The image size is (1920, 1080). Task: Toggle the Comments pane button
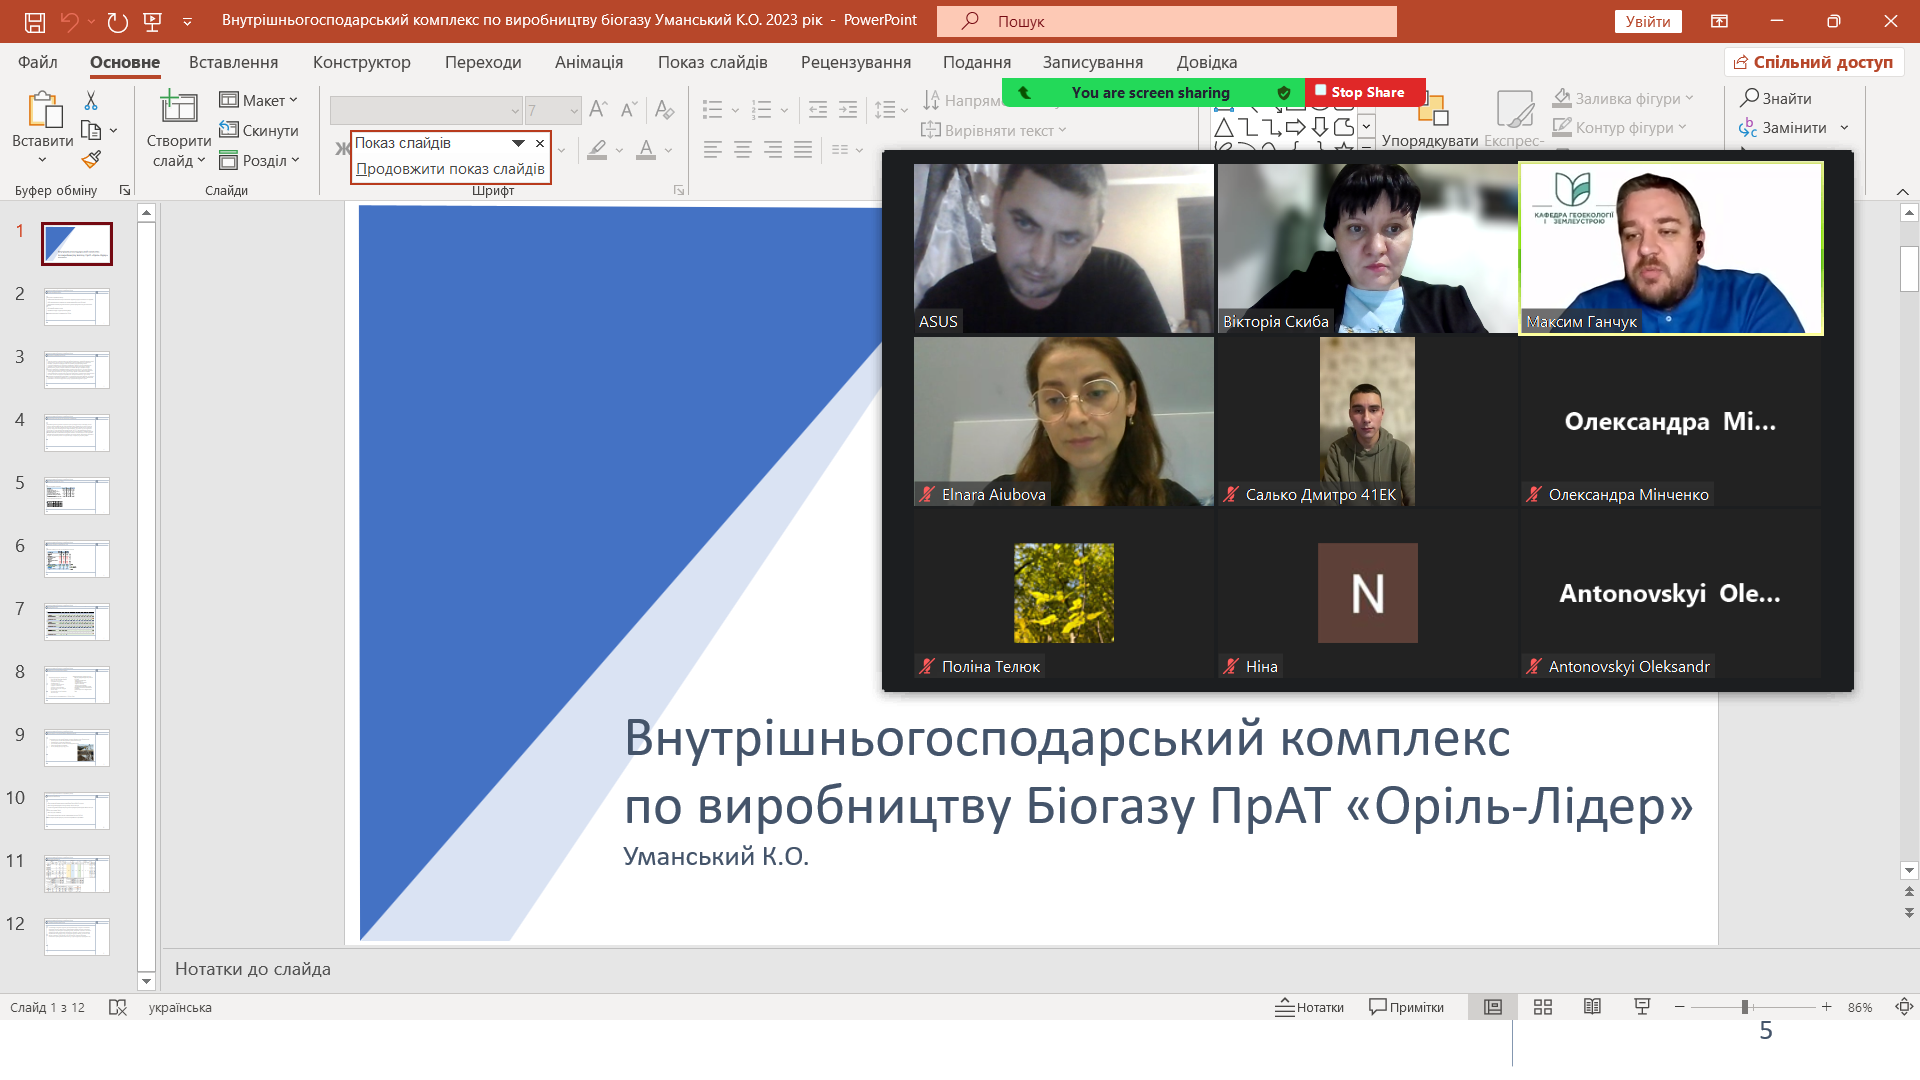[1406, 1007]
